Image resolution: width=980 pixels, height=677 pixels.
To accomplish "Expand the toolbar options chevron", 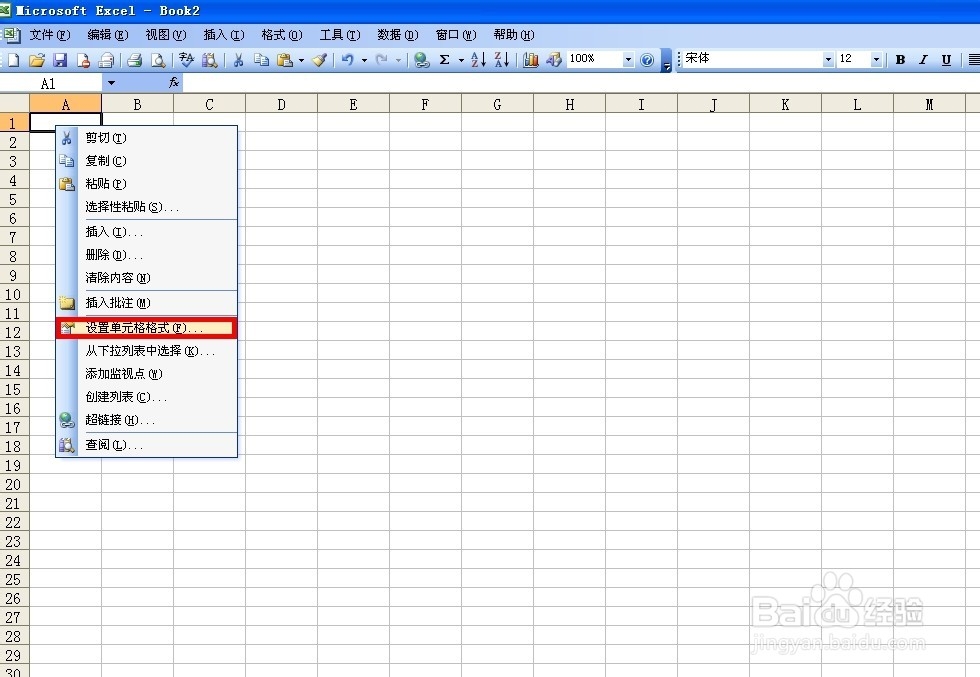I will tap(666, 61).
